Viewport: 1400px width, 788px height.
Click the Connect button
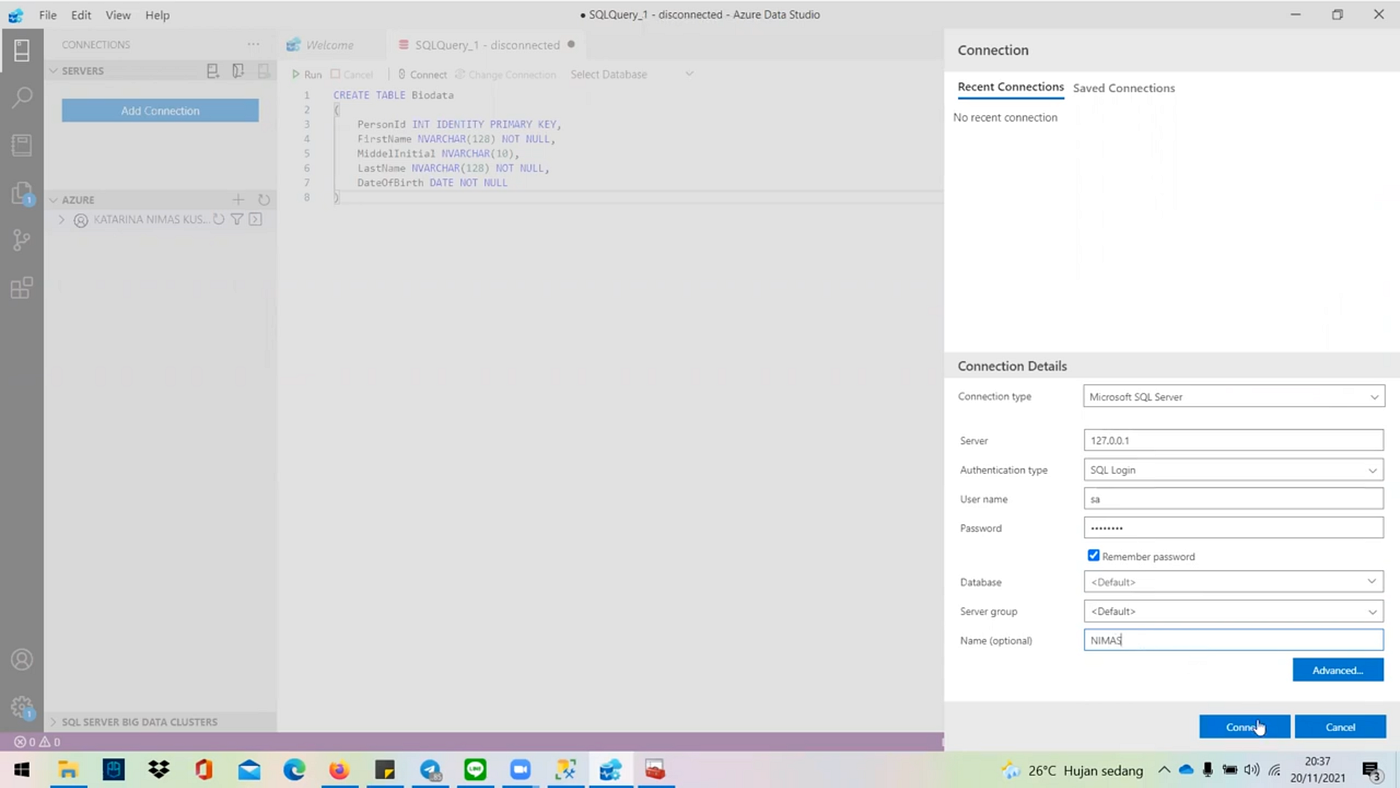point(1244,727)
